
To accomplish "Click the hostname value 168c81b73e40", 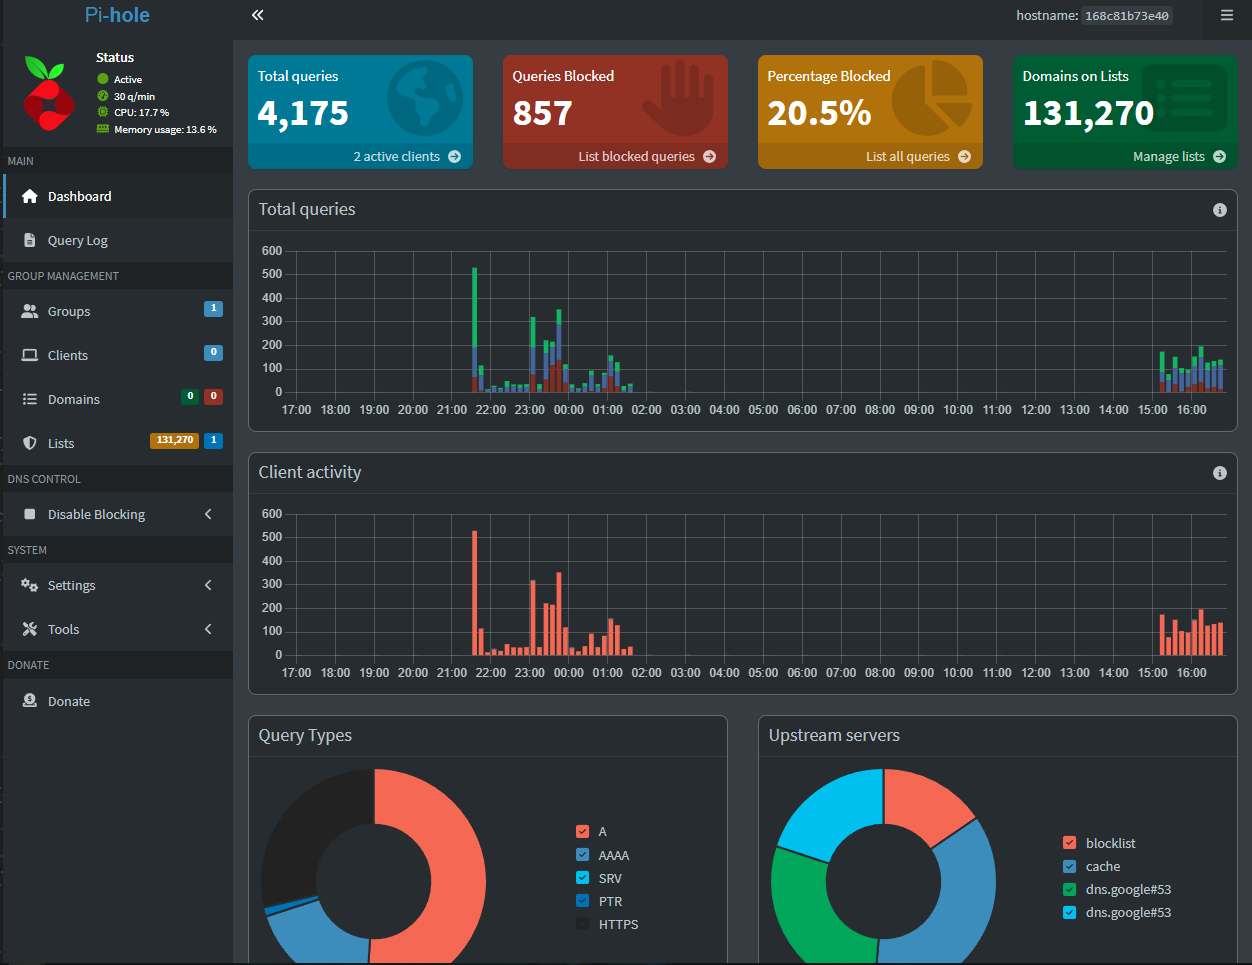I will coord(1127,16).
